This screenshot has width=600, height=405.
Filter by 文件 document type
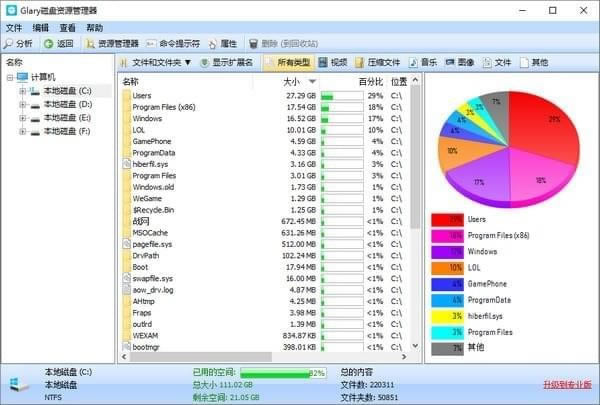tap(497, 62)
